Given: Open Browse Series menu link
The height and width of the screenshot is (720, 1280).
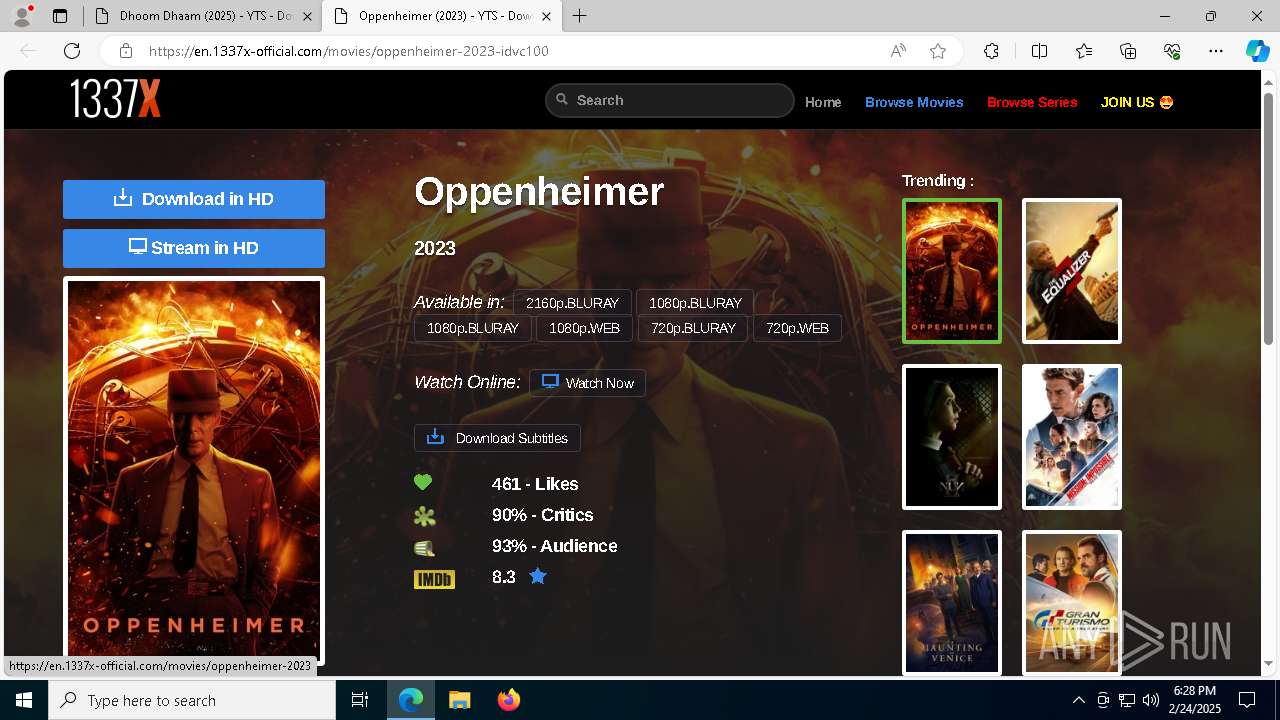Looking at the screenshot, I should 1032,102.
